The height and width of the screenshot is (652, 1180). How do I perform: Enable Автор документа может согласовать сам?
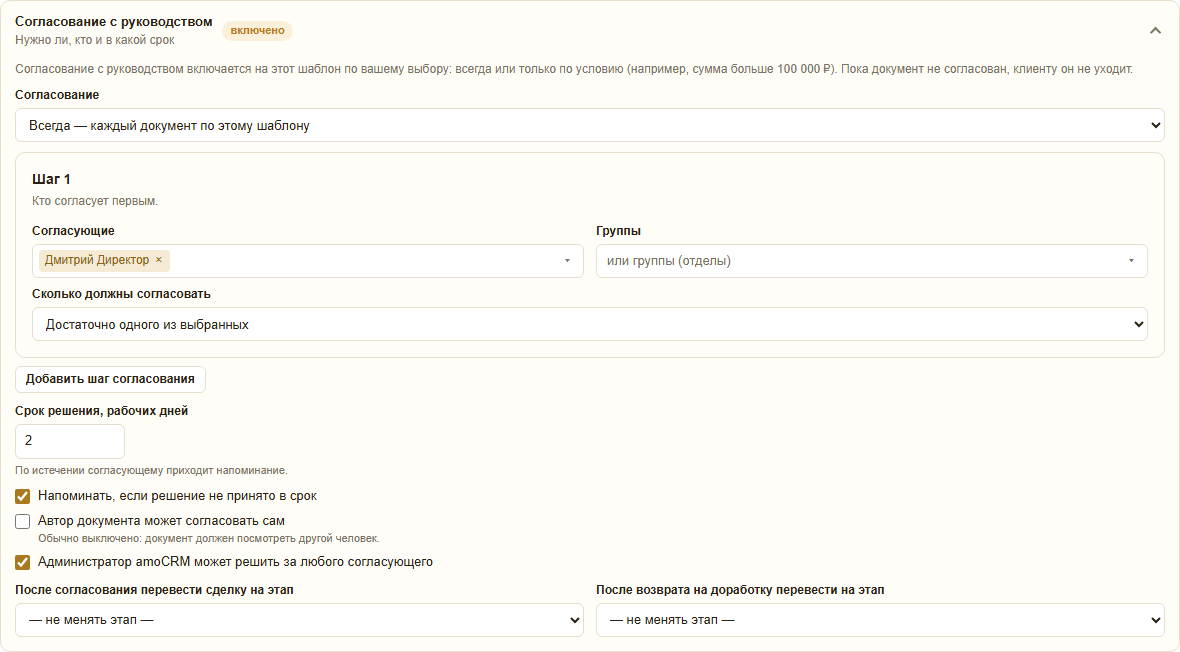(x=23, y=521)
